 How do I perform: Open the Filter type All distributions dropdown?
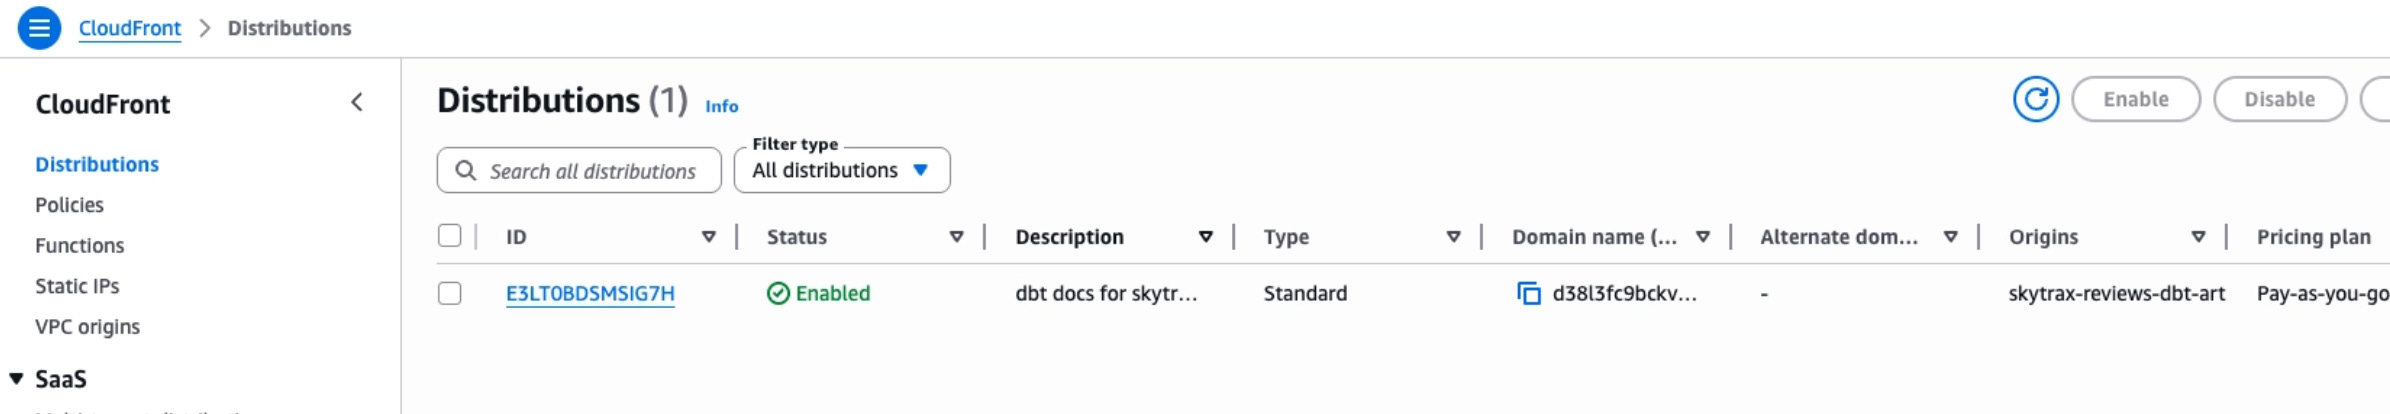[x=842, y=170]
